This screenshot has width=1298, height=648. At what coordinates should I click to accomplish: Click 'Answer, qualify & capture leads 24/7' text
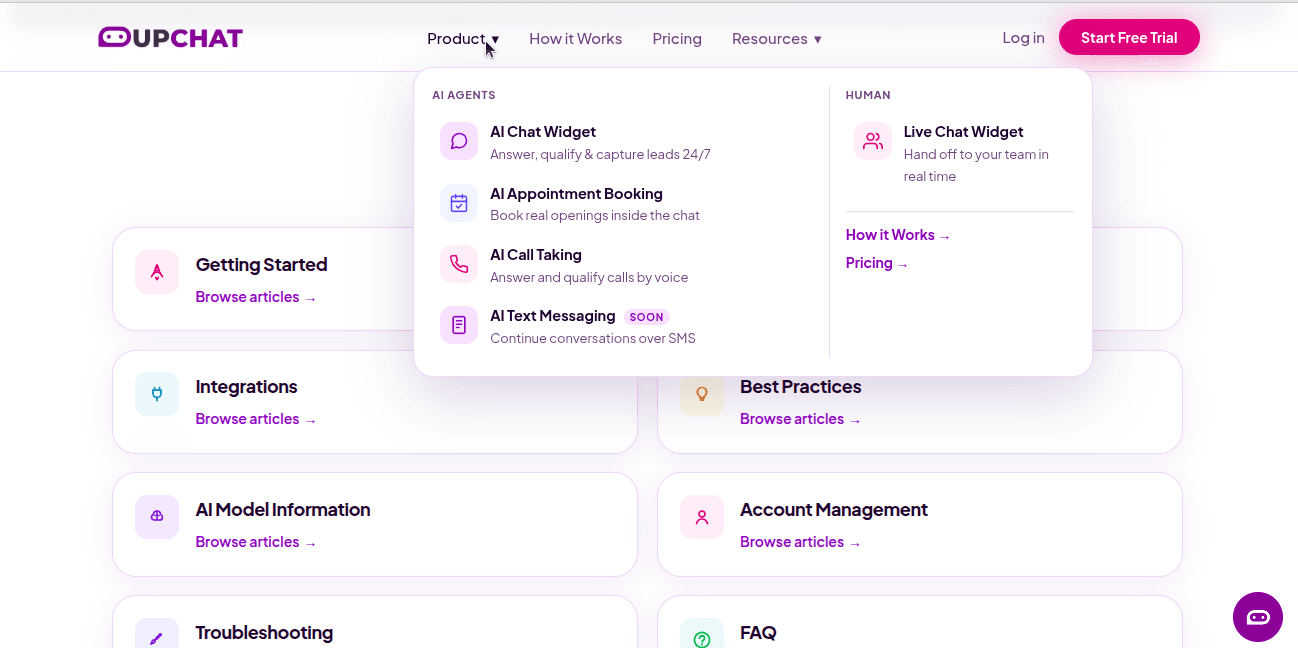click(600, 154)
